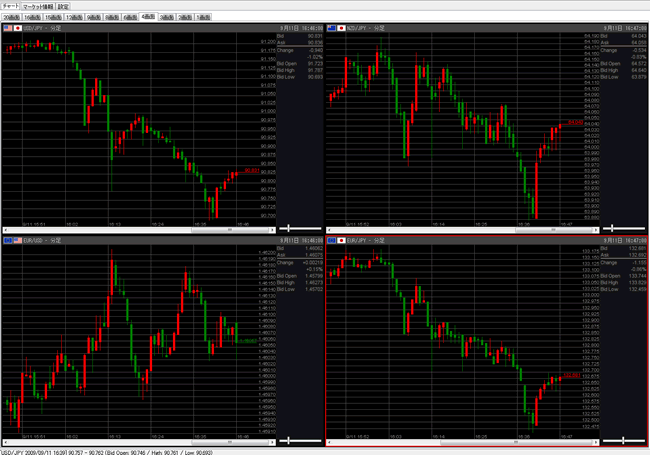Select the 4画面 layout tab
This screenshot has height=455, width=650.
(148, 17)
